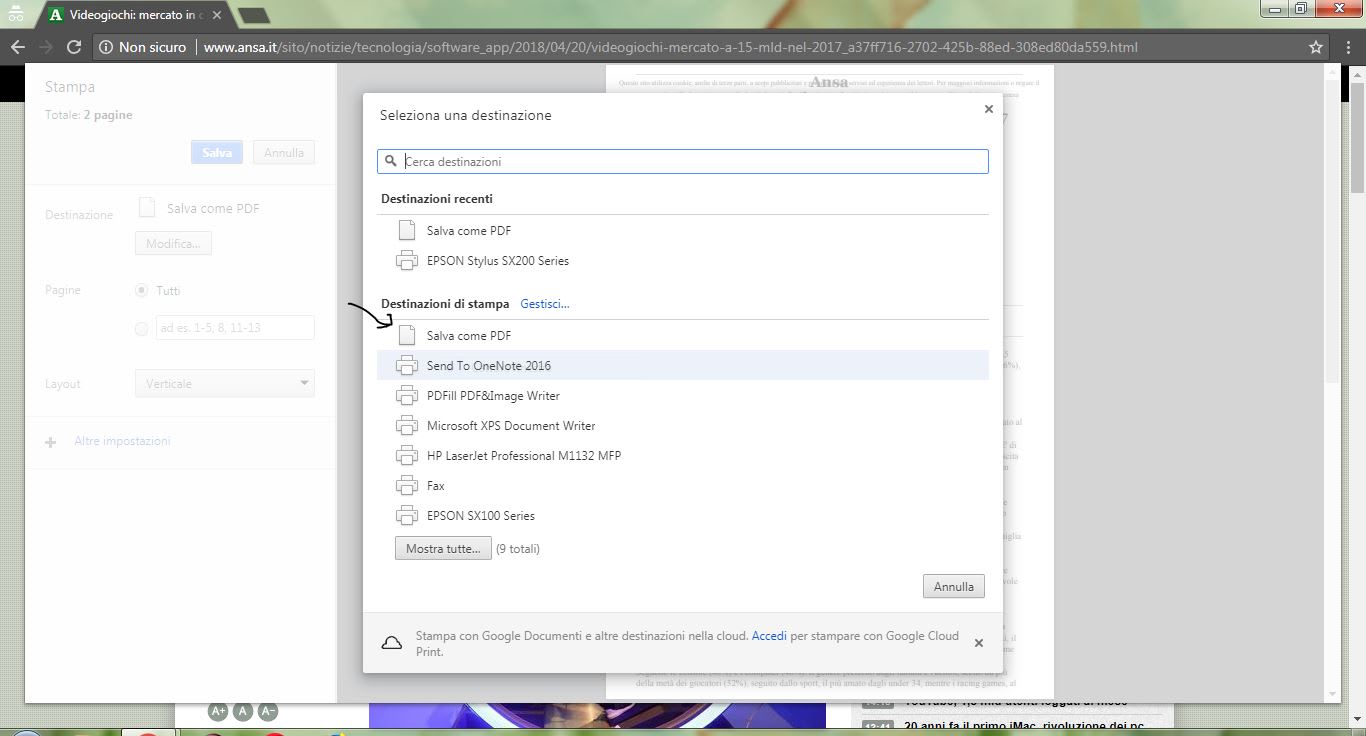
Task: Click the printer icon beside HP LaserJet Professional M1132 MFP
Action: click(x=406, y=455)
